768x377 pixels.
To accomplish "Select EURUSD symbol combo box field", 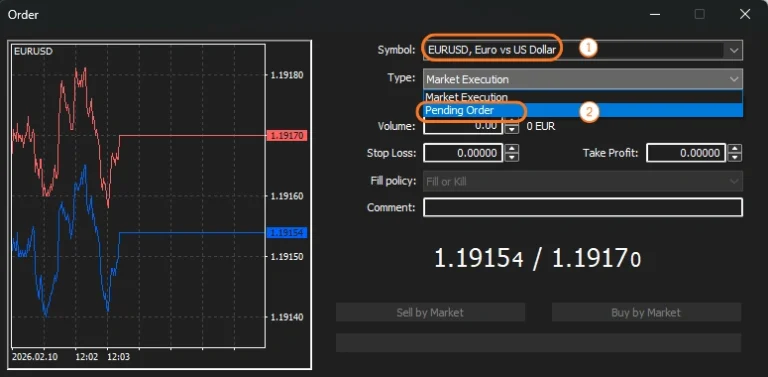I will tap(583, 50).
